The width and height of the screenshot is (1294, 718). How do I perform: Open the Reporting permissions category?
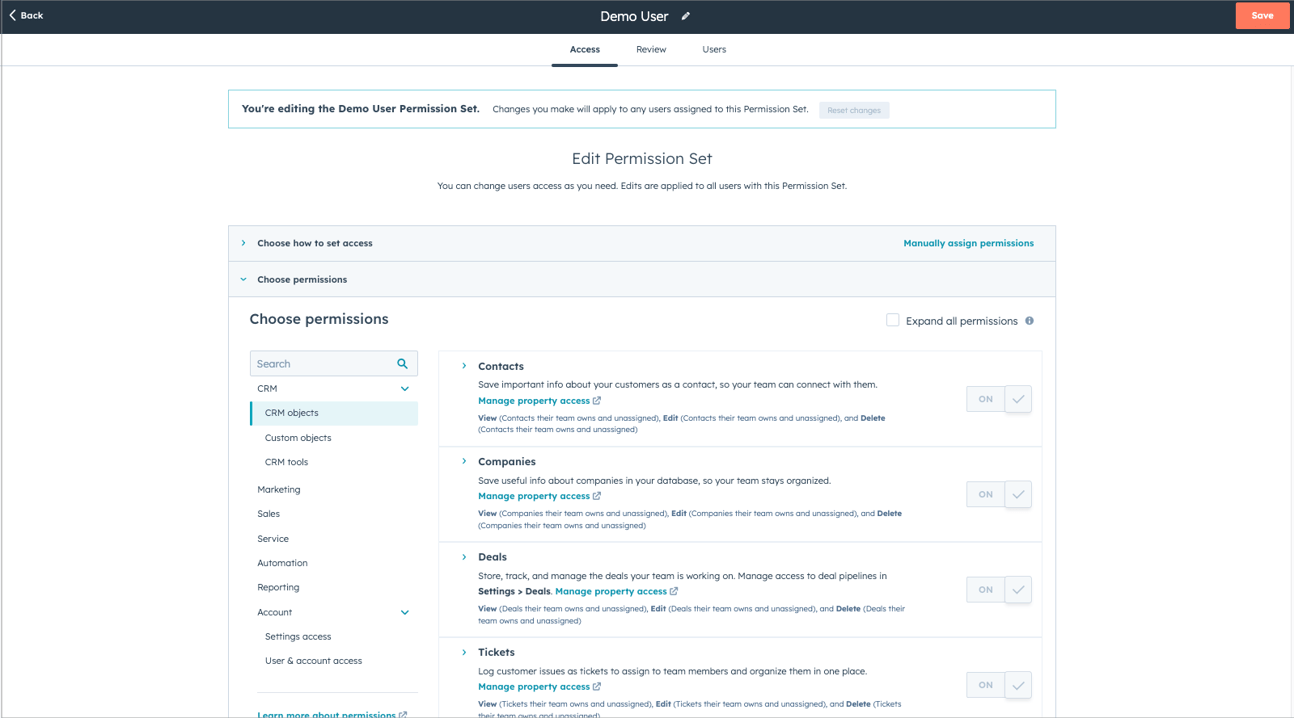pyautogui.click(x=278, y=587)
